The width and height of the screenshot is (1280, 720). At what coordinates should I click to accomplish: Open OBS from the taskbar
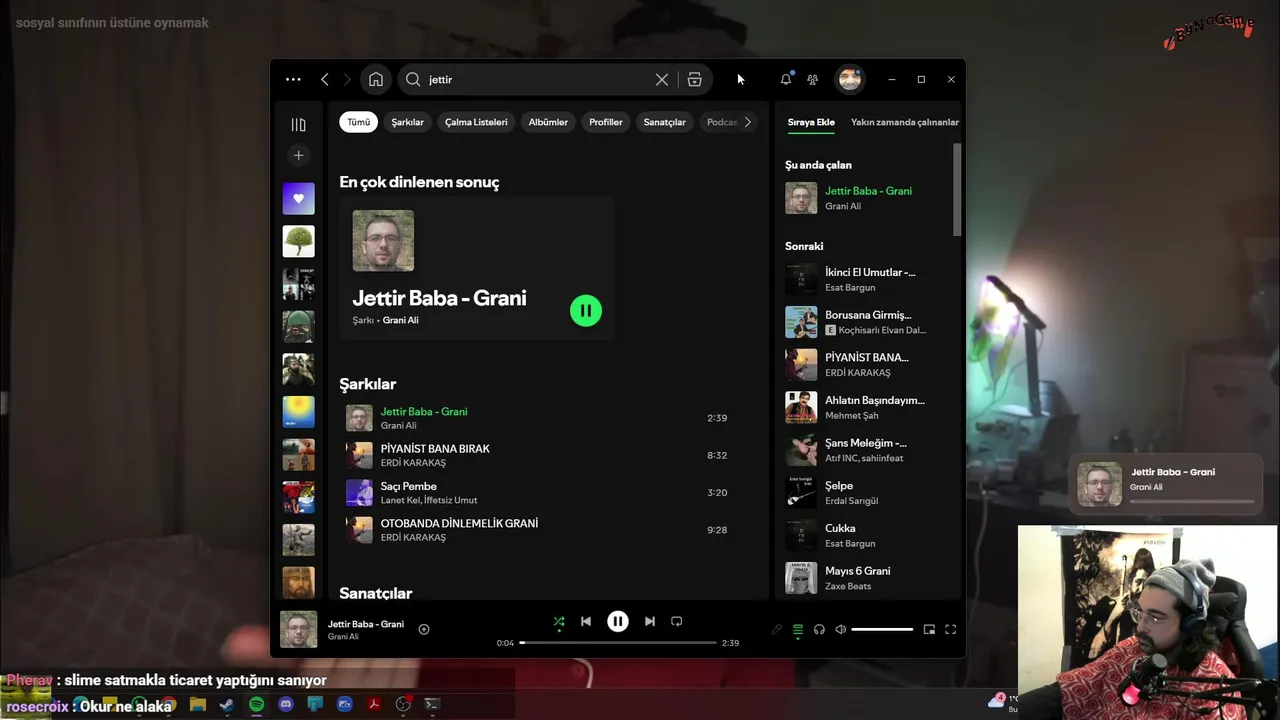(x=404, y=704)
